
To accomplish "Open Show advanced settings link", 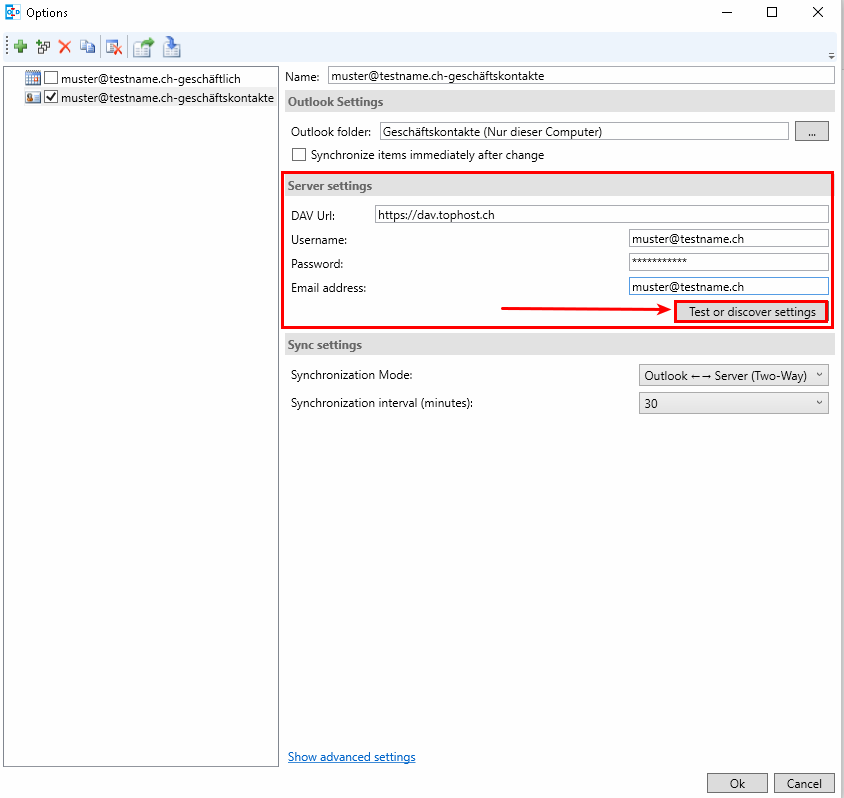I will [351, 757].
